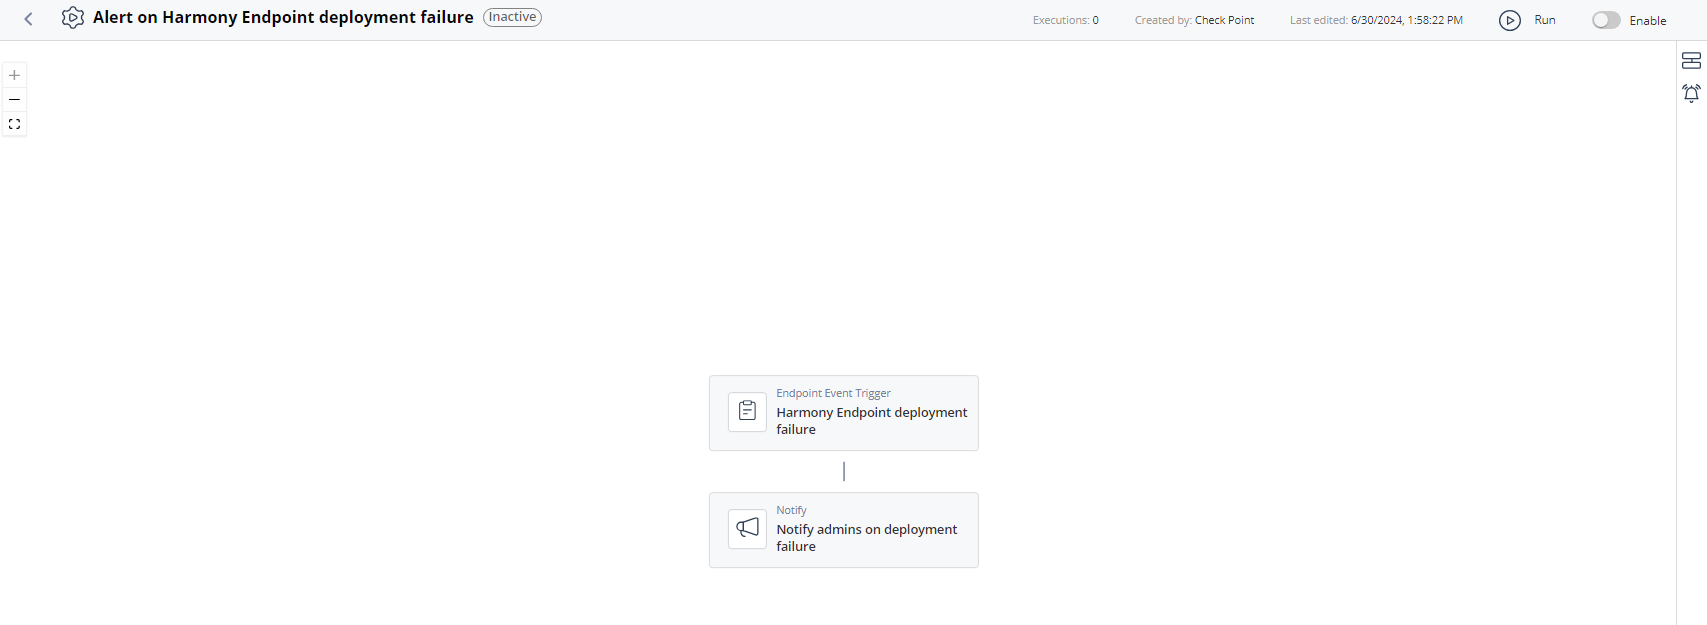The height and width of the screenshot is (625, 1707).
Task: Fit the workflow to screen view
Action: click(14, 124)
